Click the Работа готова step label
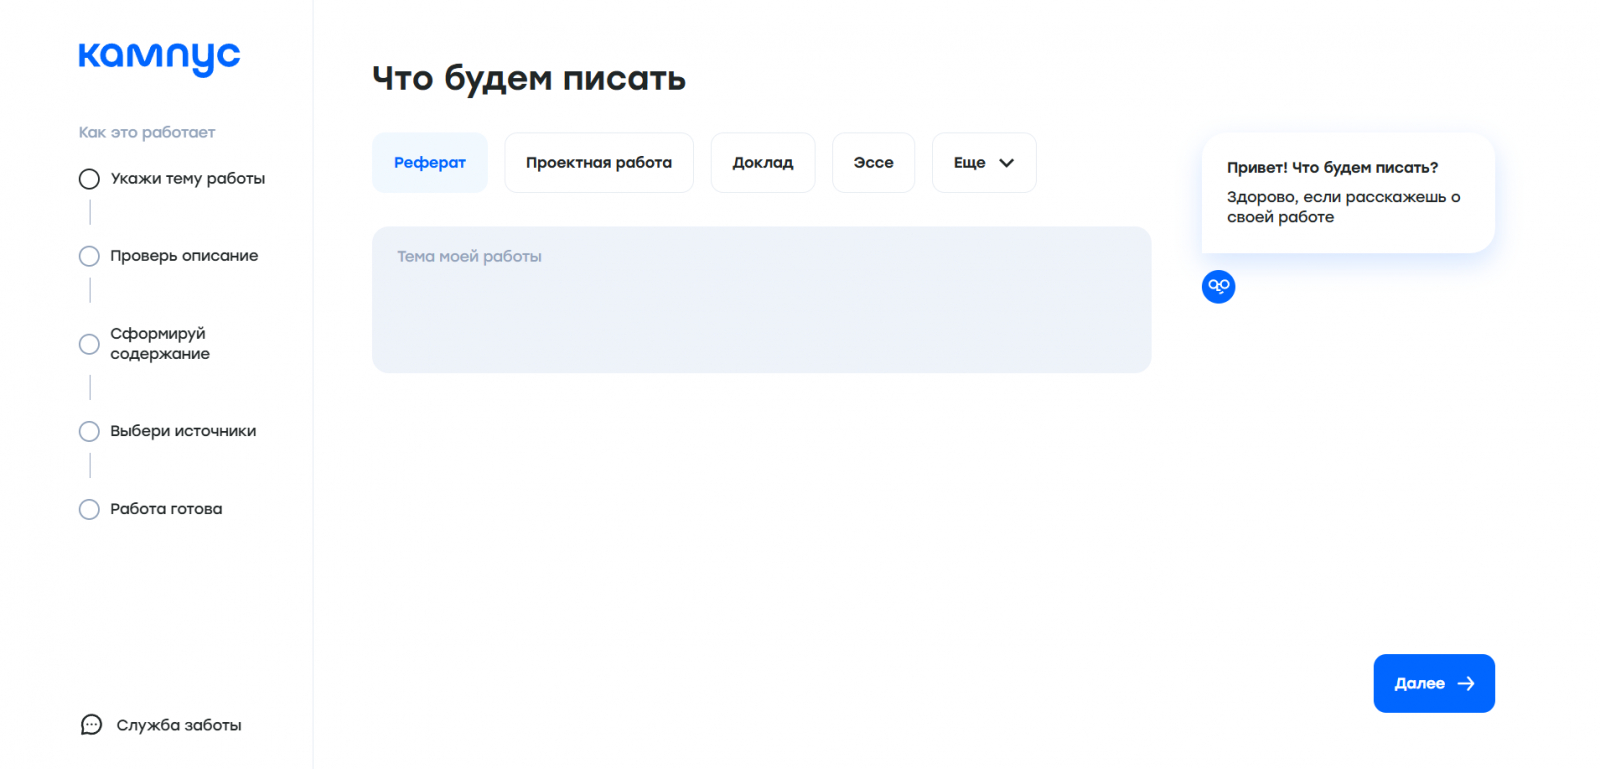The width and height of the screenshot is (1600, 769). point(166,509)
